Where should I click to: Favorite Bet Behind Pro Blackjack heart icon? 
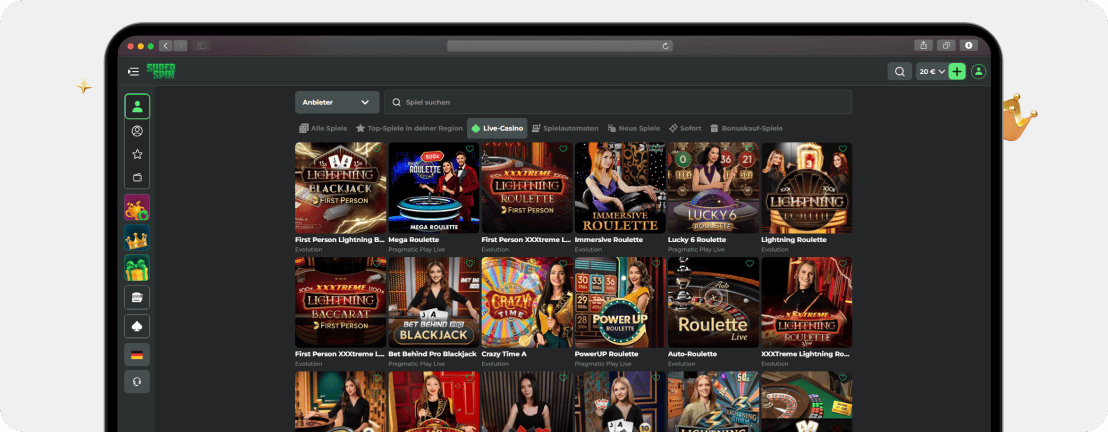coord(470,264)
